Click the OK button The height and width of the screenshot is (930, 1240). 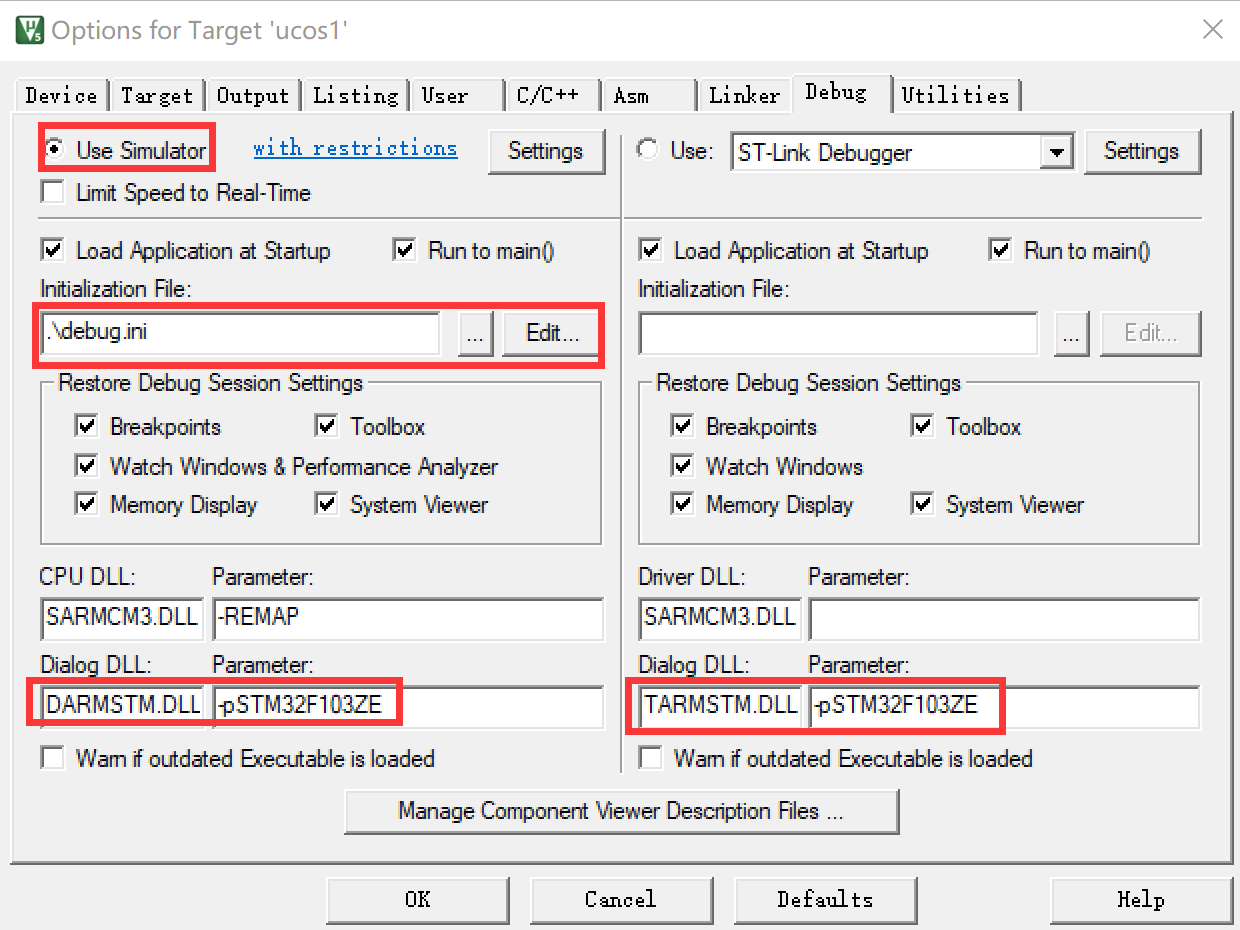[x=418, y=900]
